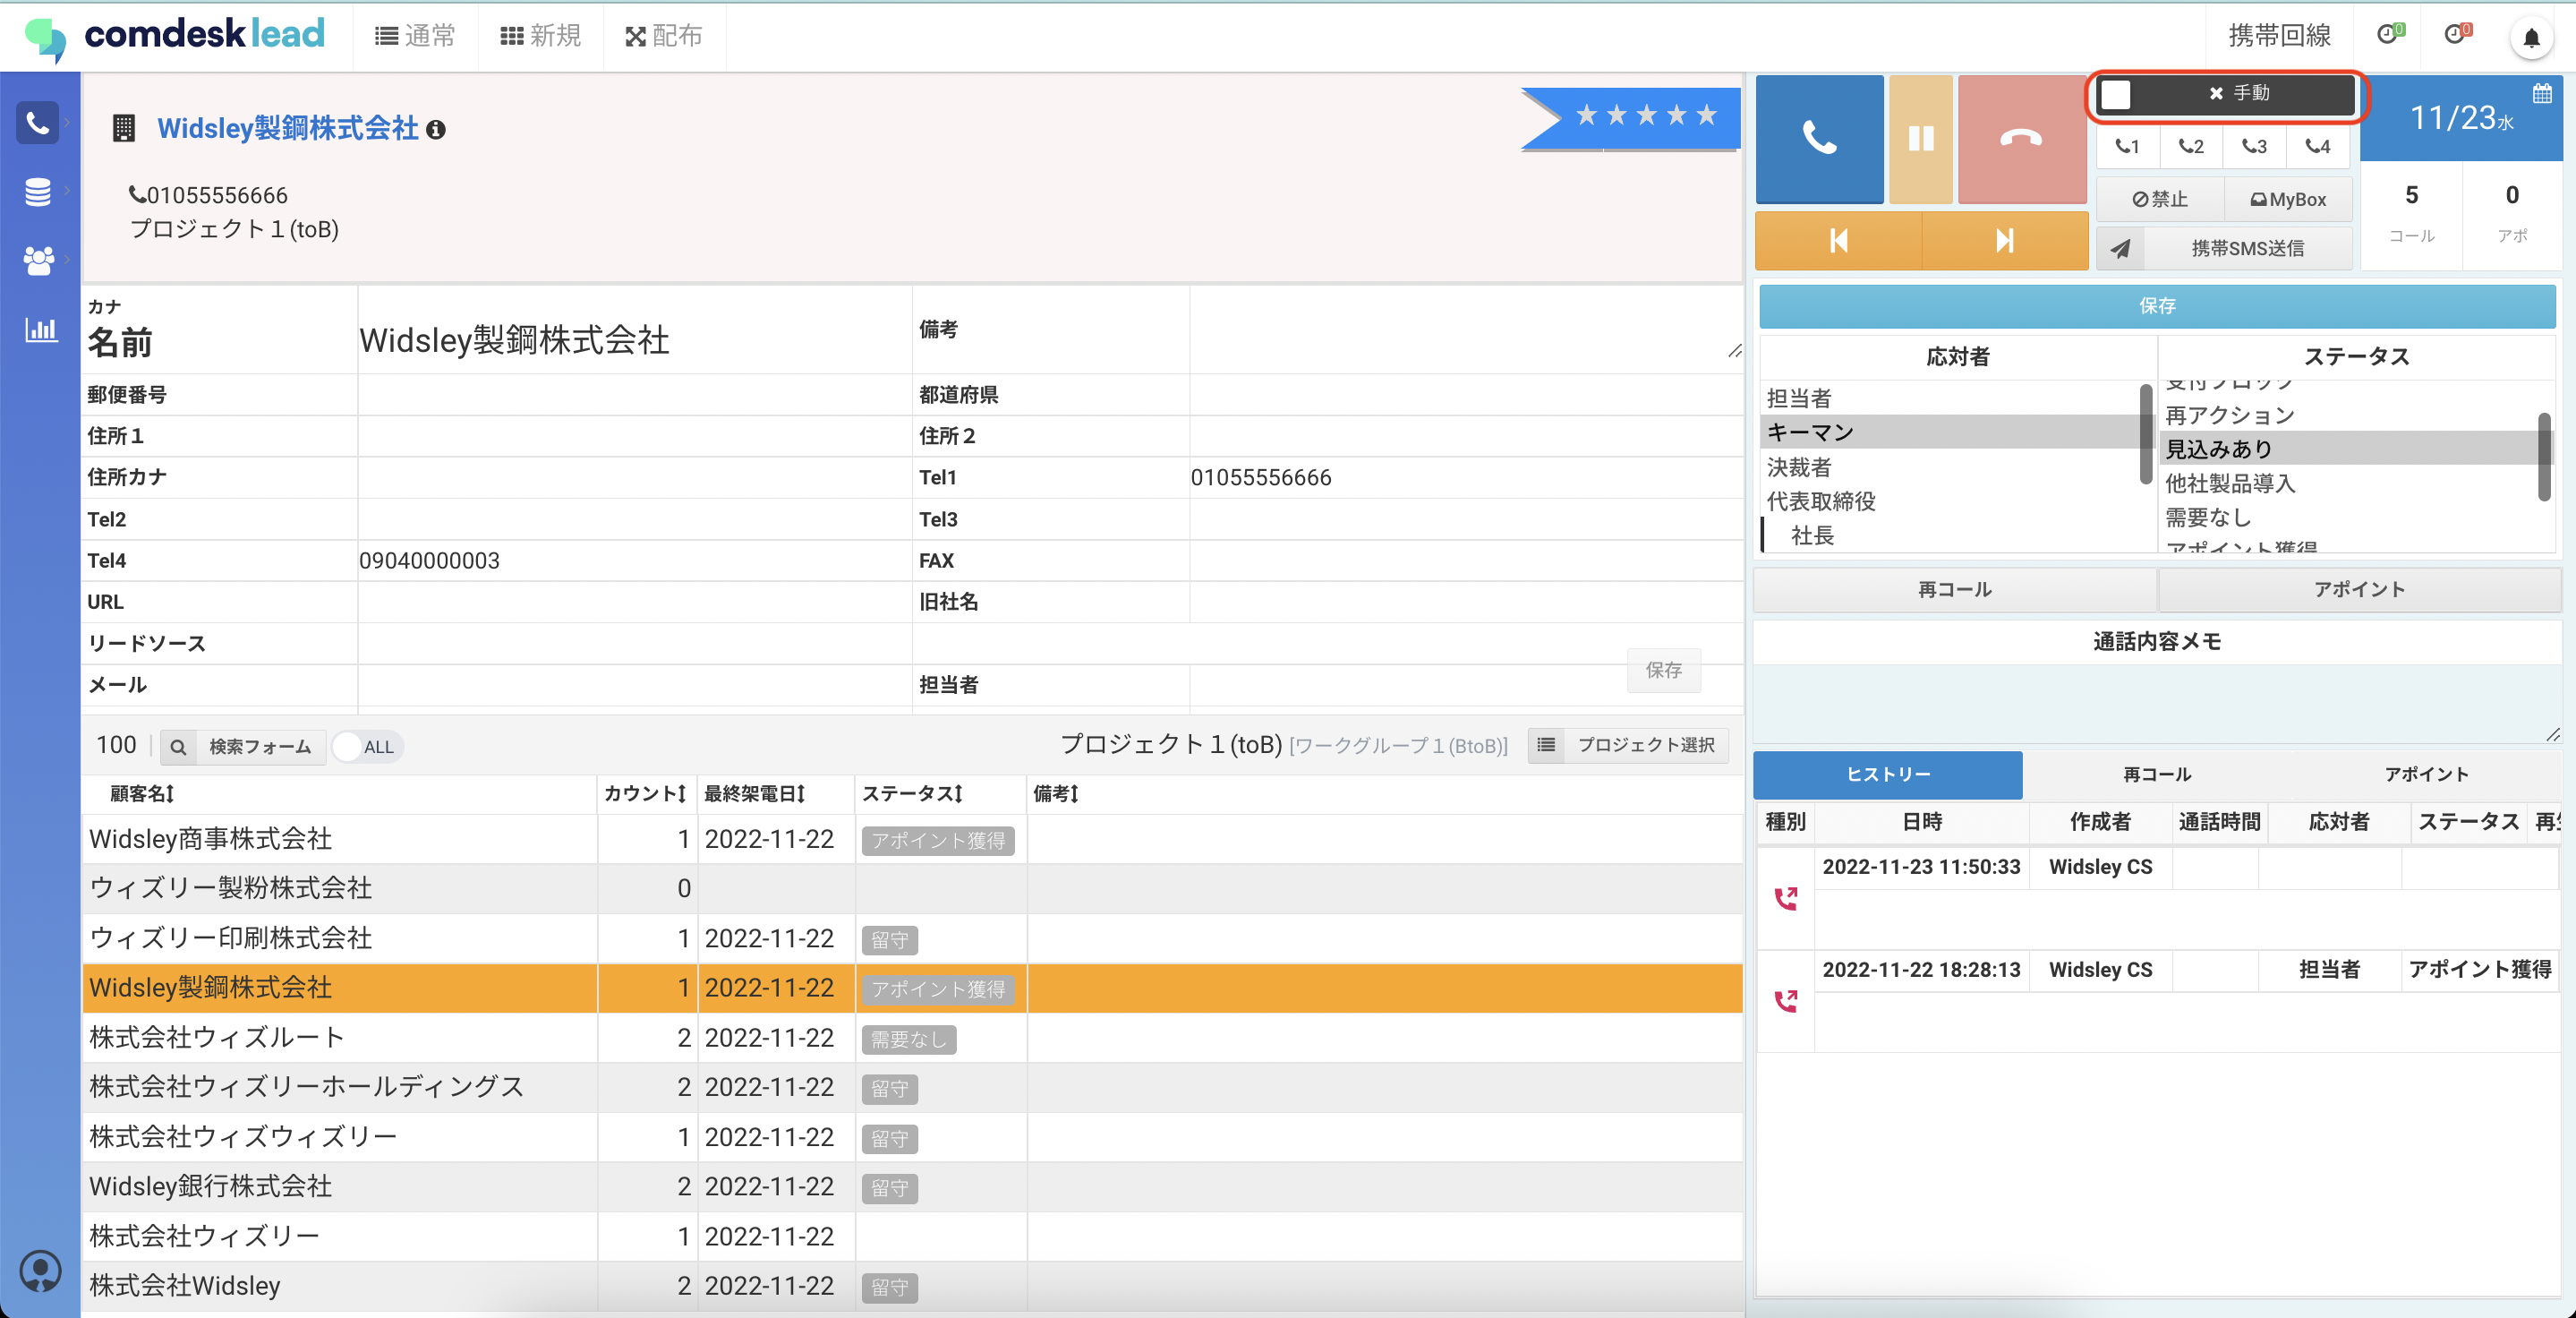Hang up using the red phone icon
Viewport: 2576px width, 1318px height.
click(2022, 139)
